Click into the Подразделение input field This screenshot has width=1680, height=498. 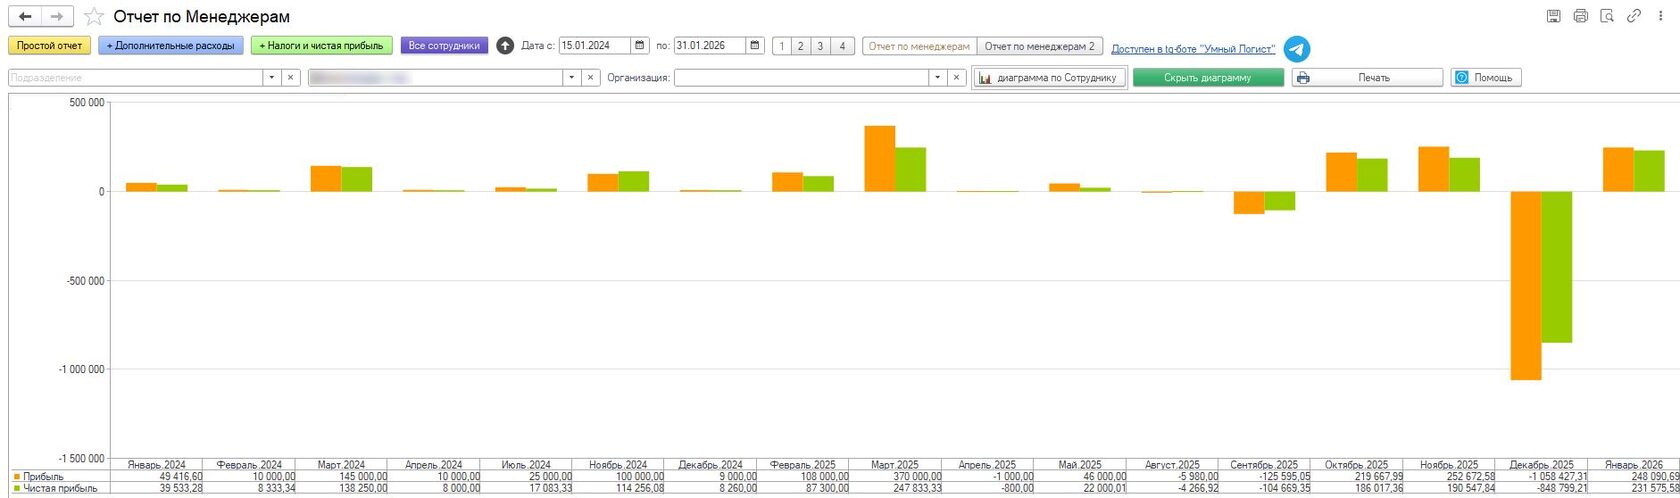tap(136, 78)
